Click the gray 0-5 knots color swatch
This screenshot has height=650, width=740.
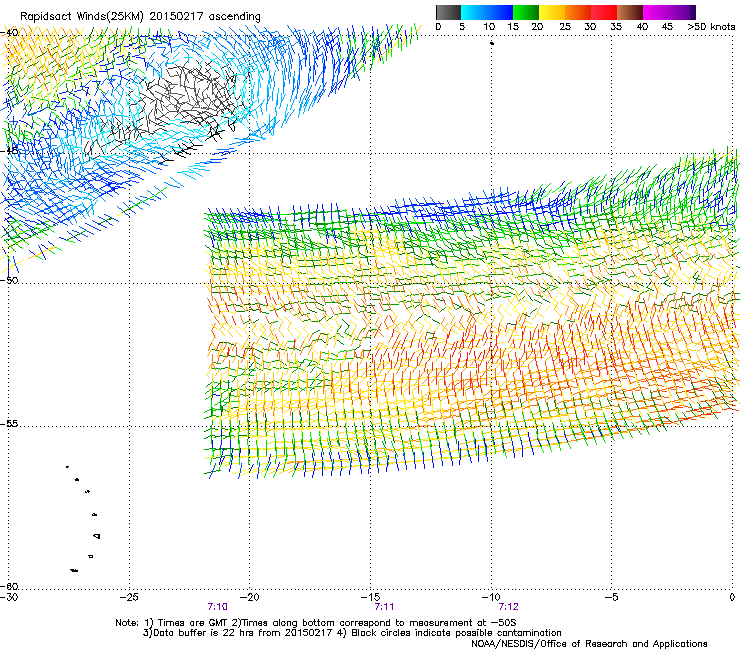(449, 12)
